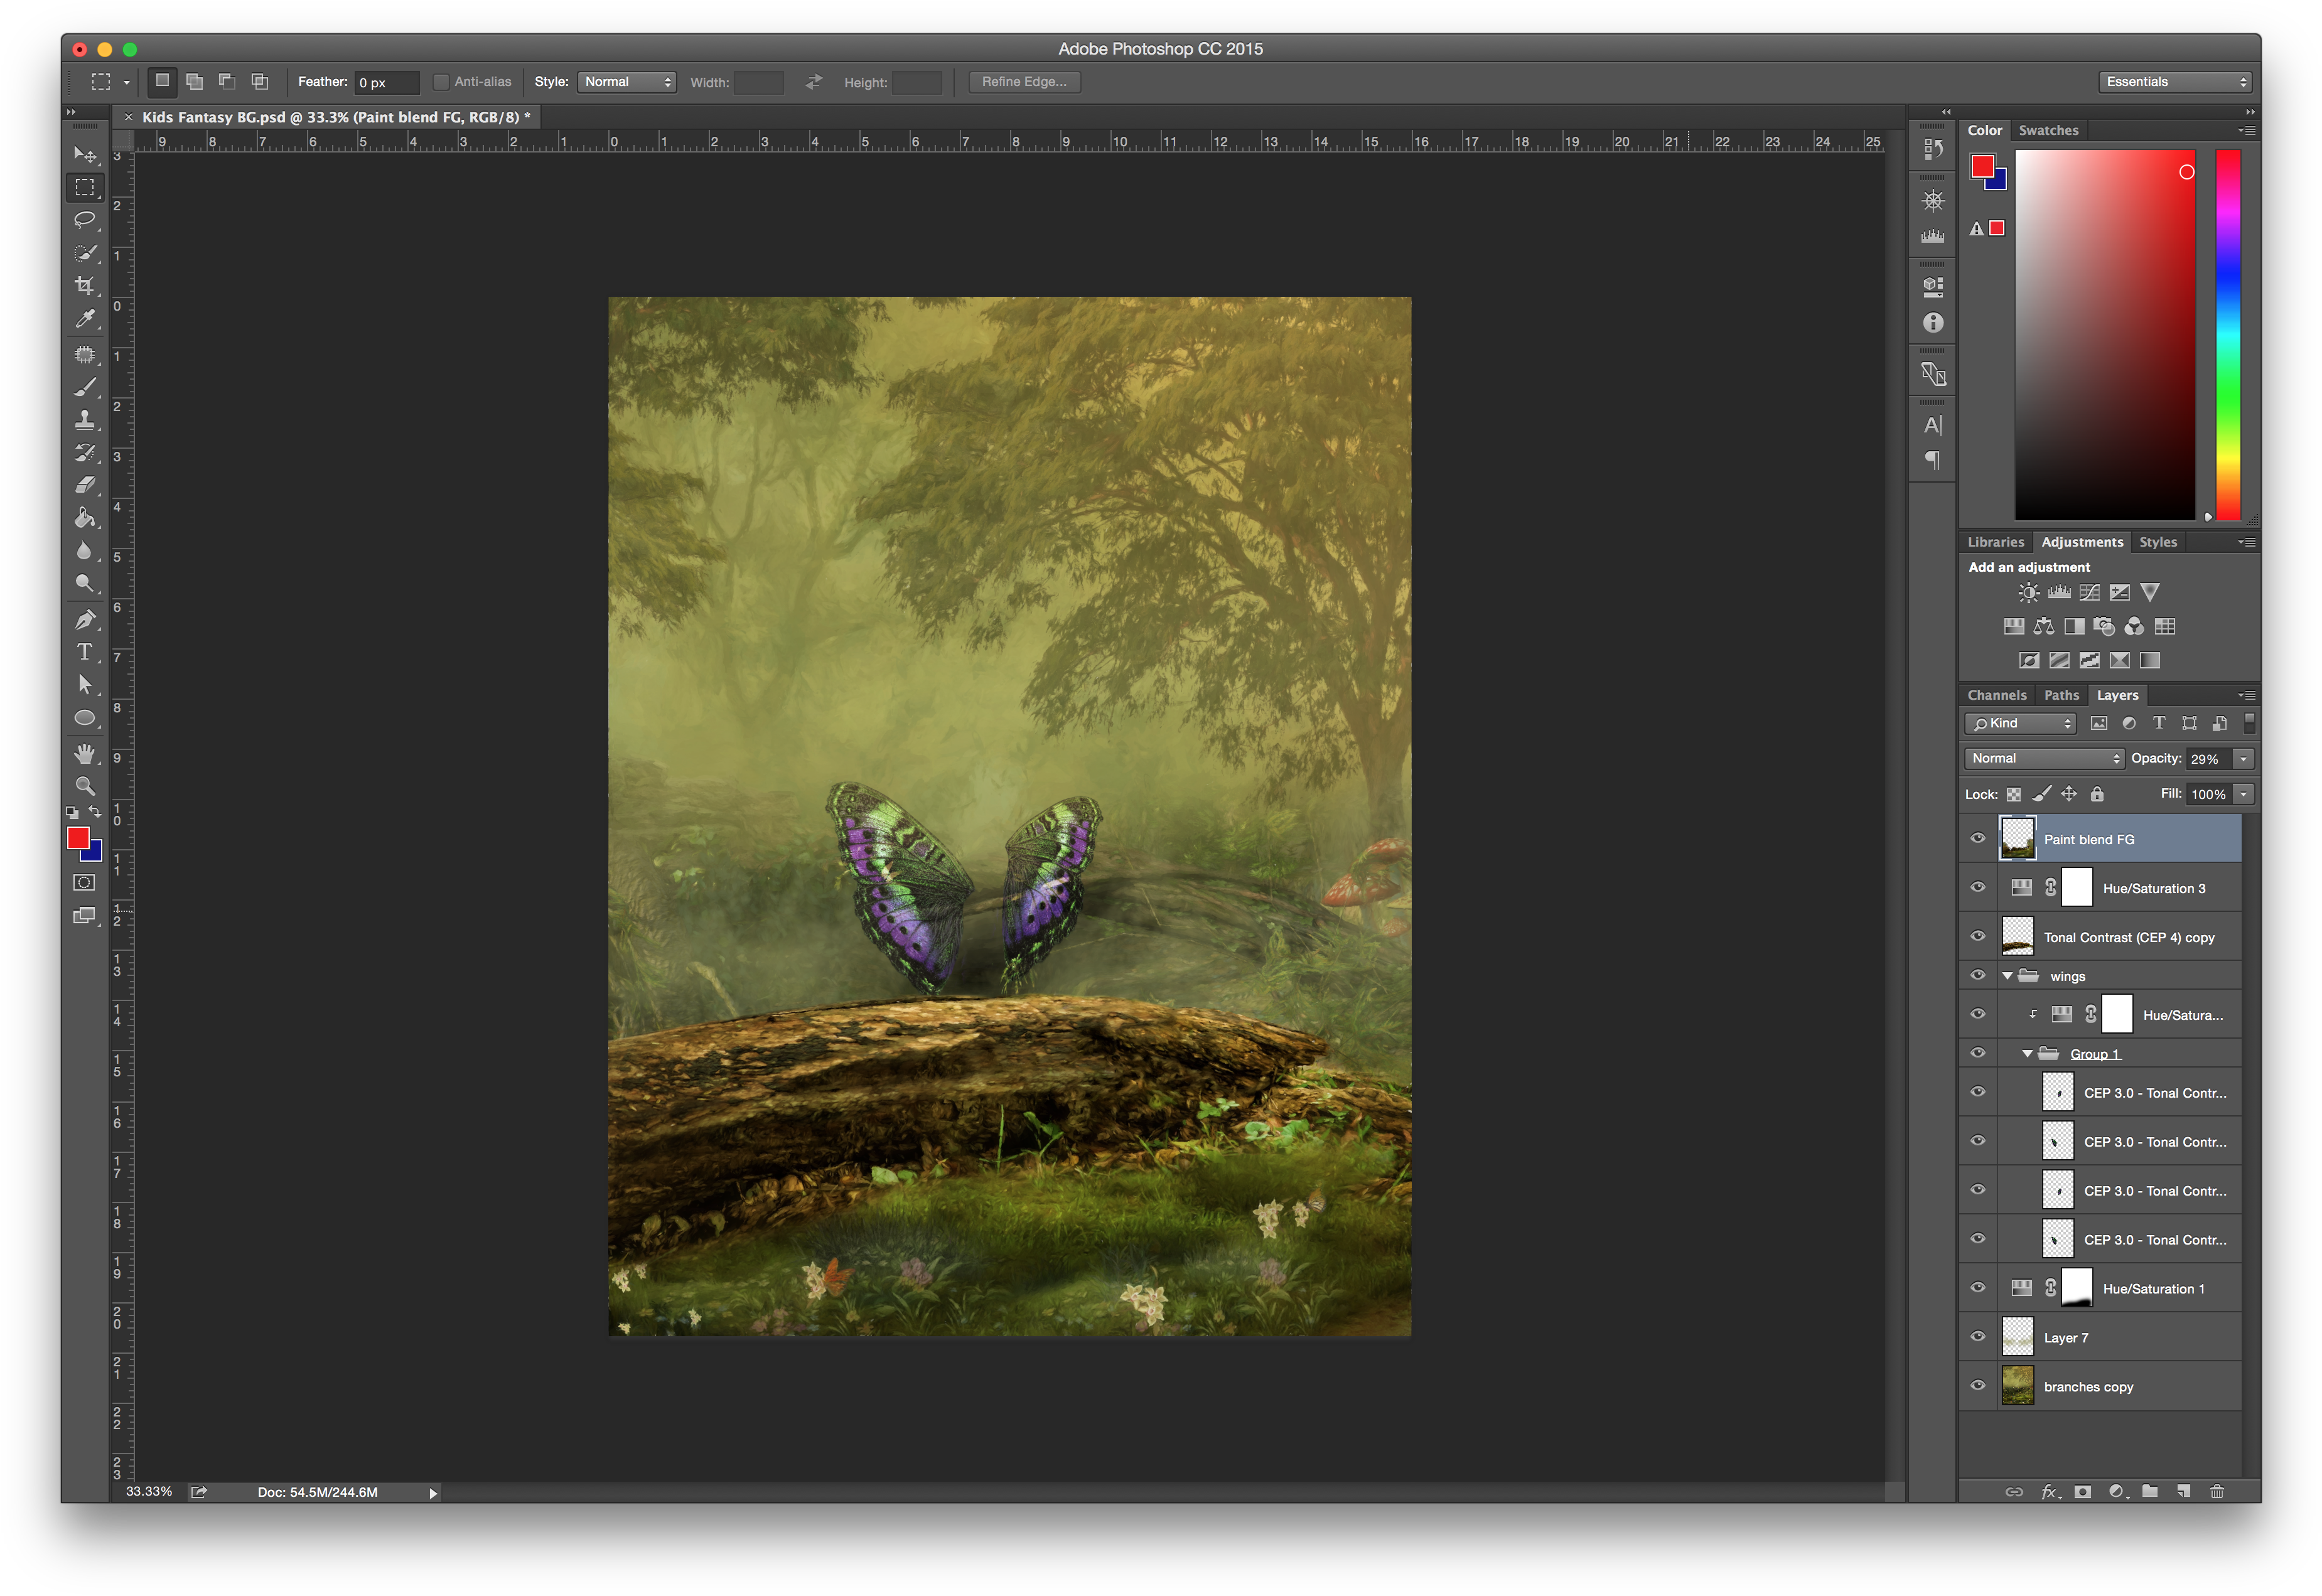Open the layer blend mode dropdown
Image resolution: width=2322 pixels, height=1596 pixels.
[x=2043, y=758]
